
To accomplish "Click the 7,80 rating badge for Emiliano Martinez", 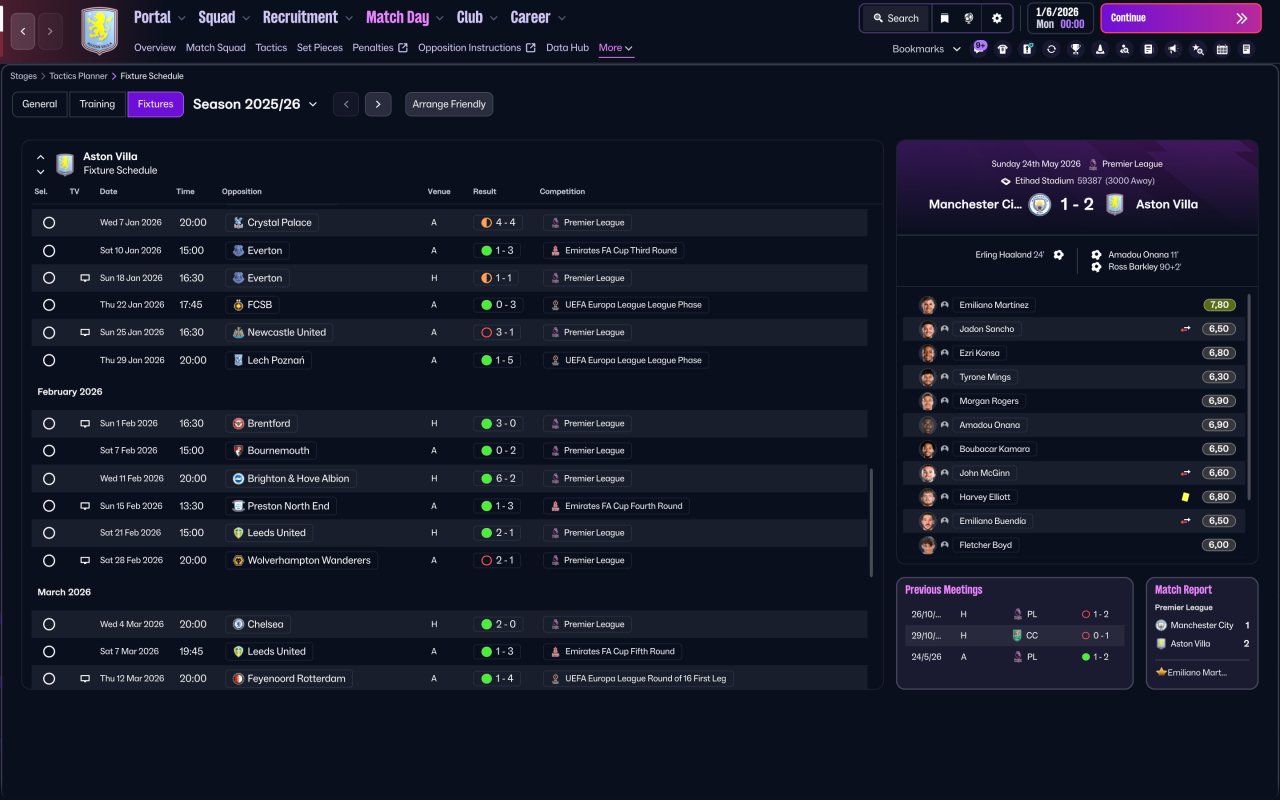I will [1219, 305].
